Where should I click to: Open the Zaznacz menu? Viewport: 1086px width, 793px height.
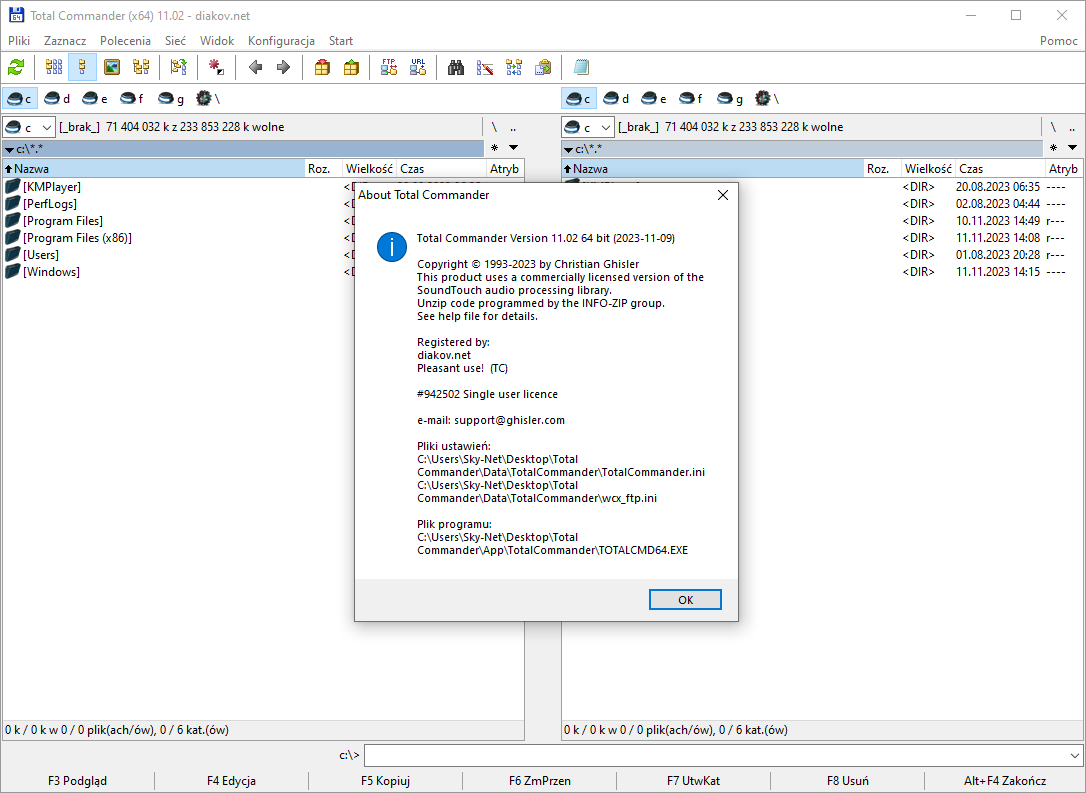click(65, 41)
